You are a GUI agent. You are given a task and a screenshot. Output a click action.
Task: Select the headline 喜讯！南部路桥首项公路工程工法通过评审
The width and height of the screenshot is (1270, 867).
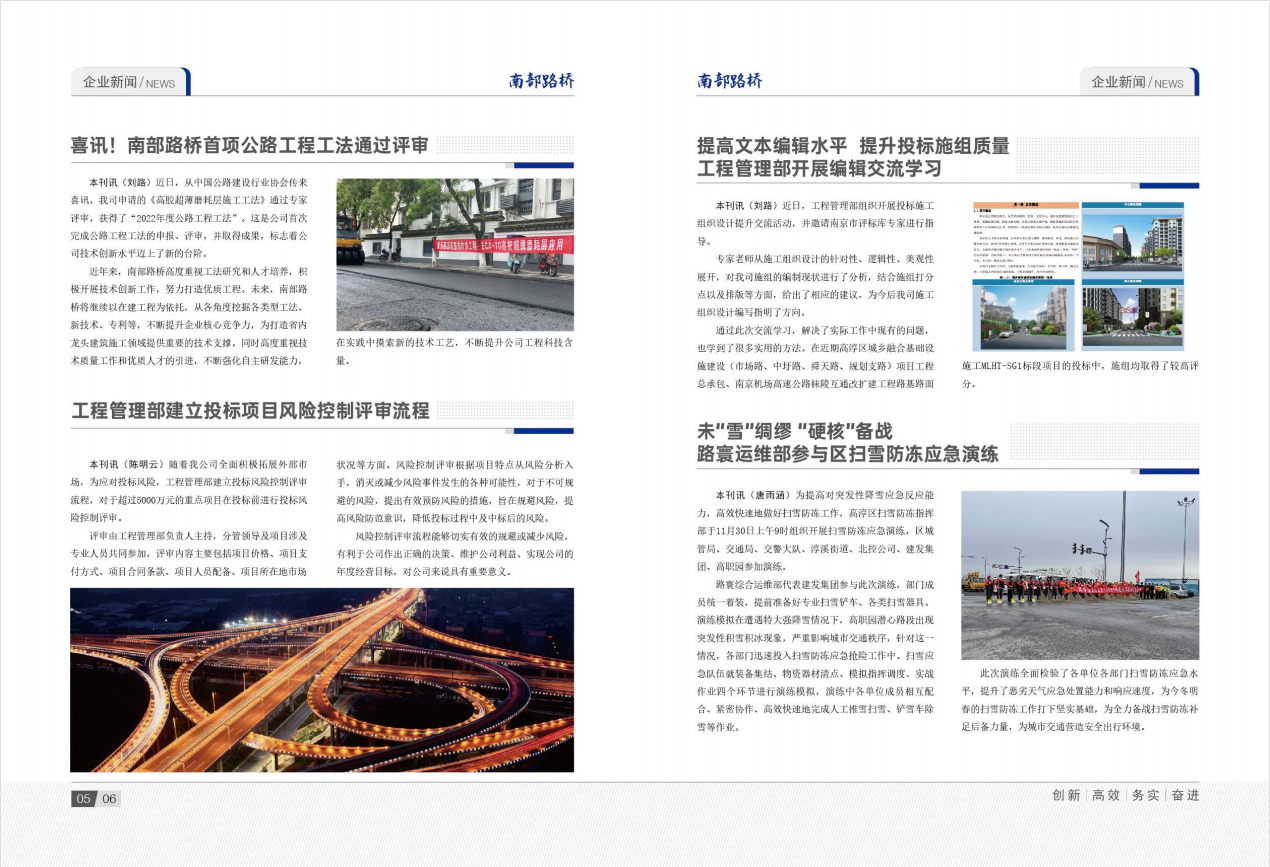click(250, 146)
